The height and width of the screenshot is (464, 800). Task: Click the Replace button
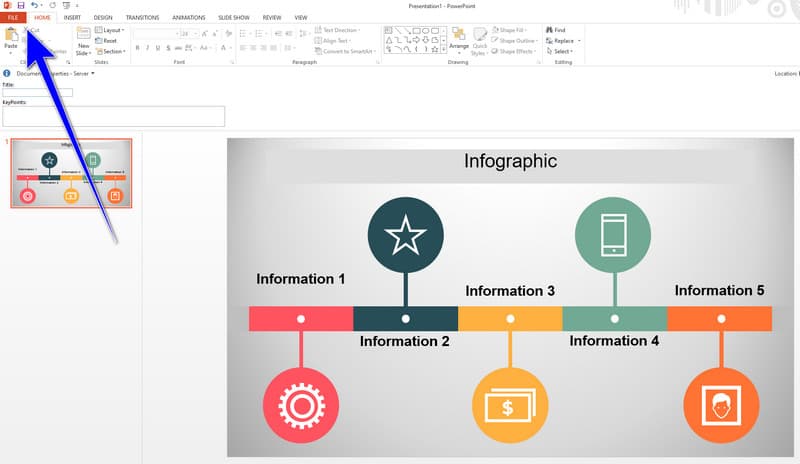(560, 41)
